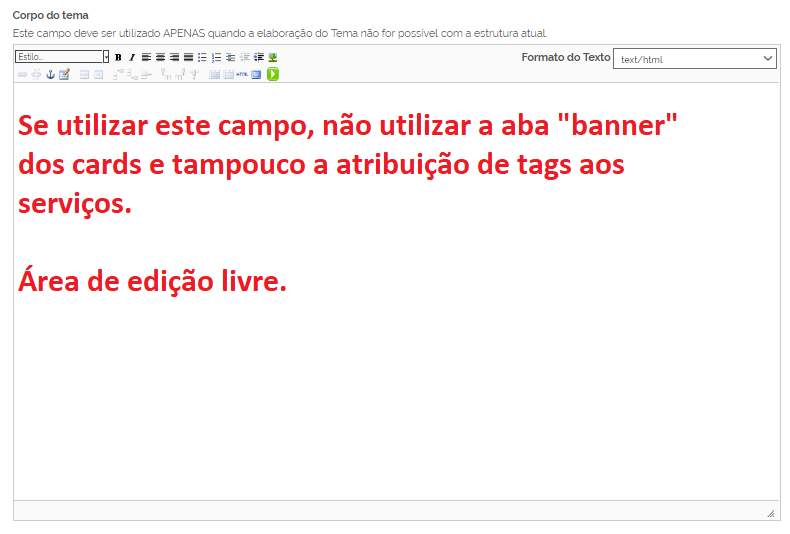Viewport: 790px width, 534px height.
Task: Align text right
Action: pyautogui.click(x=174, y=57)
